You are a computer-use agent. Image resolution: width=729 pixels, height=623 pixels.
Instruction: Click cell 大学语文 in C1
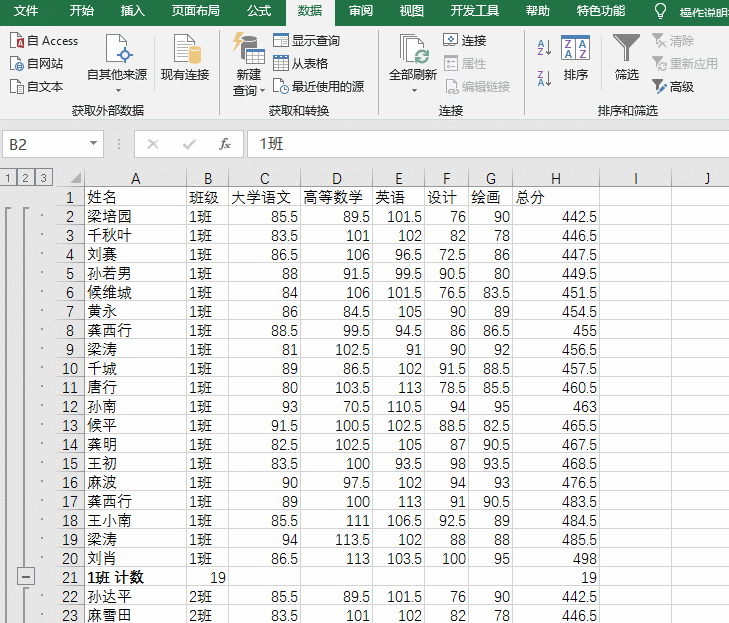264,197
